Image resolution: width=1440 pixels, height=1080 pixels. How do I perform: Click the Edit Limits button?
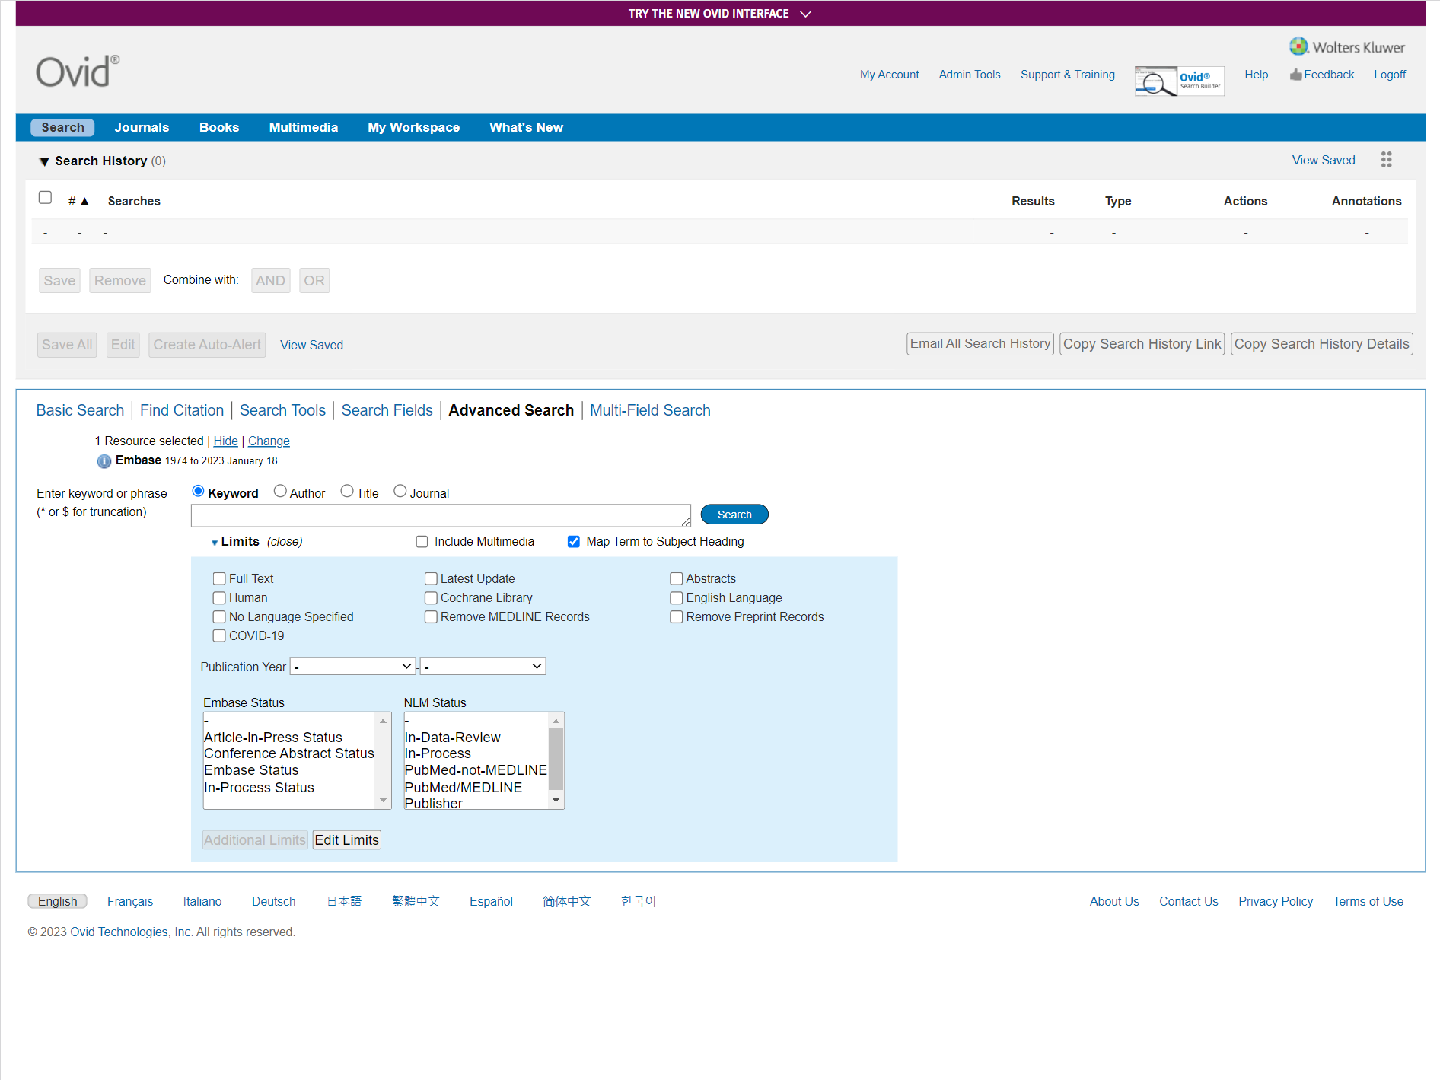[x=347, y=841]
